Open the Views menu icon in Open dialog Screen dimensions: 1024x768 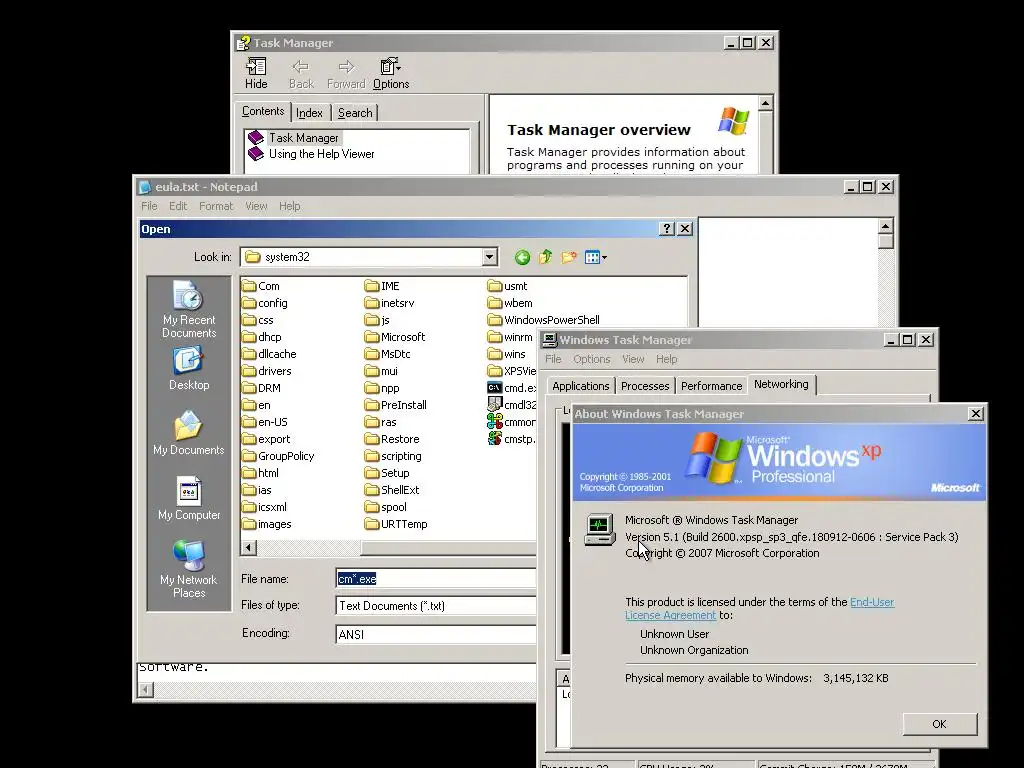click(x=596, y=257)
